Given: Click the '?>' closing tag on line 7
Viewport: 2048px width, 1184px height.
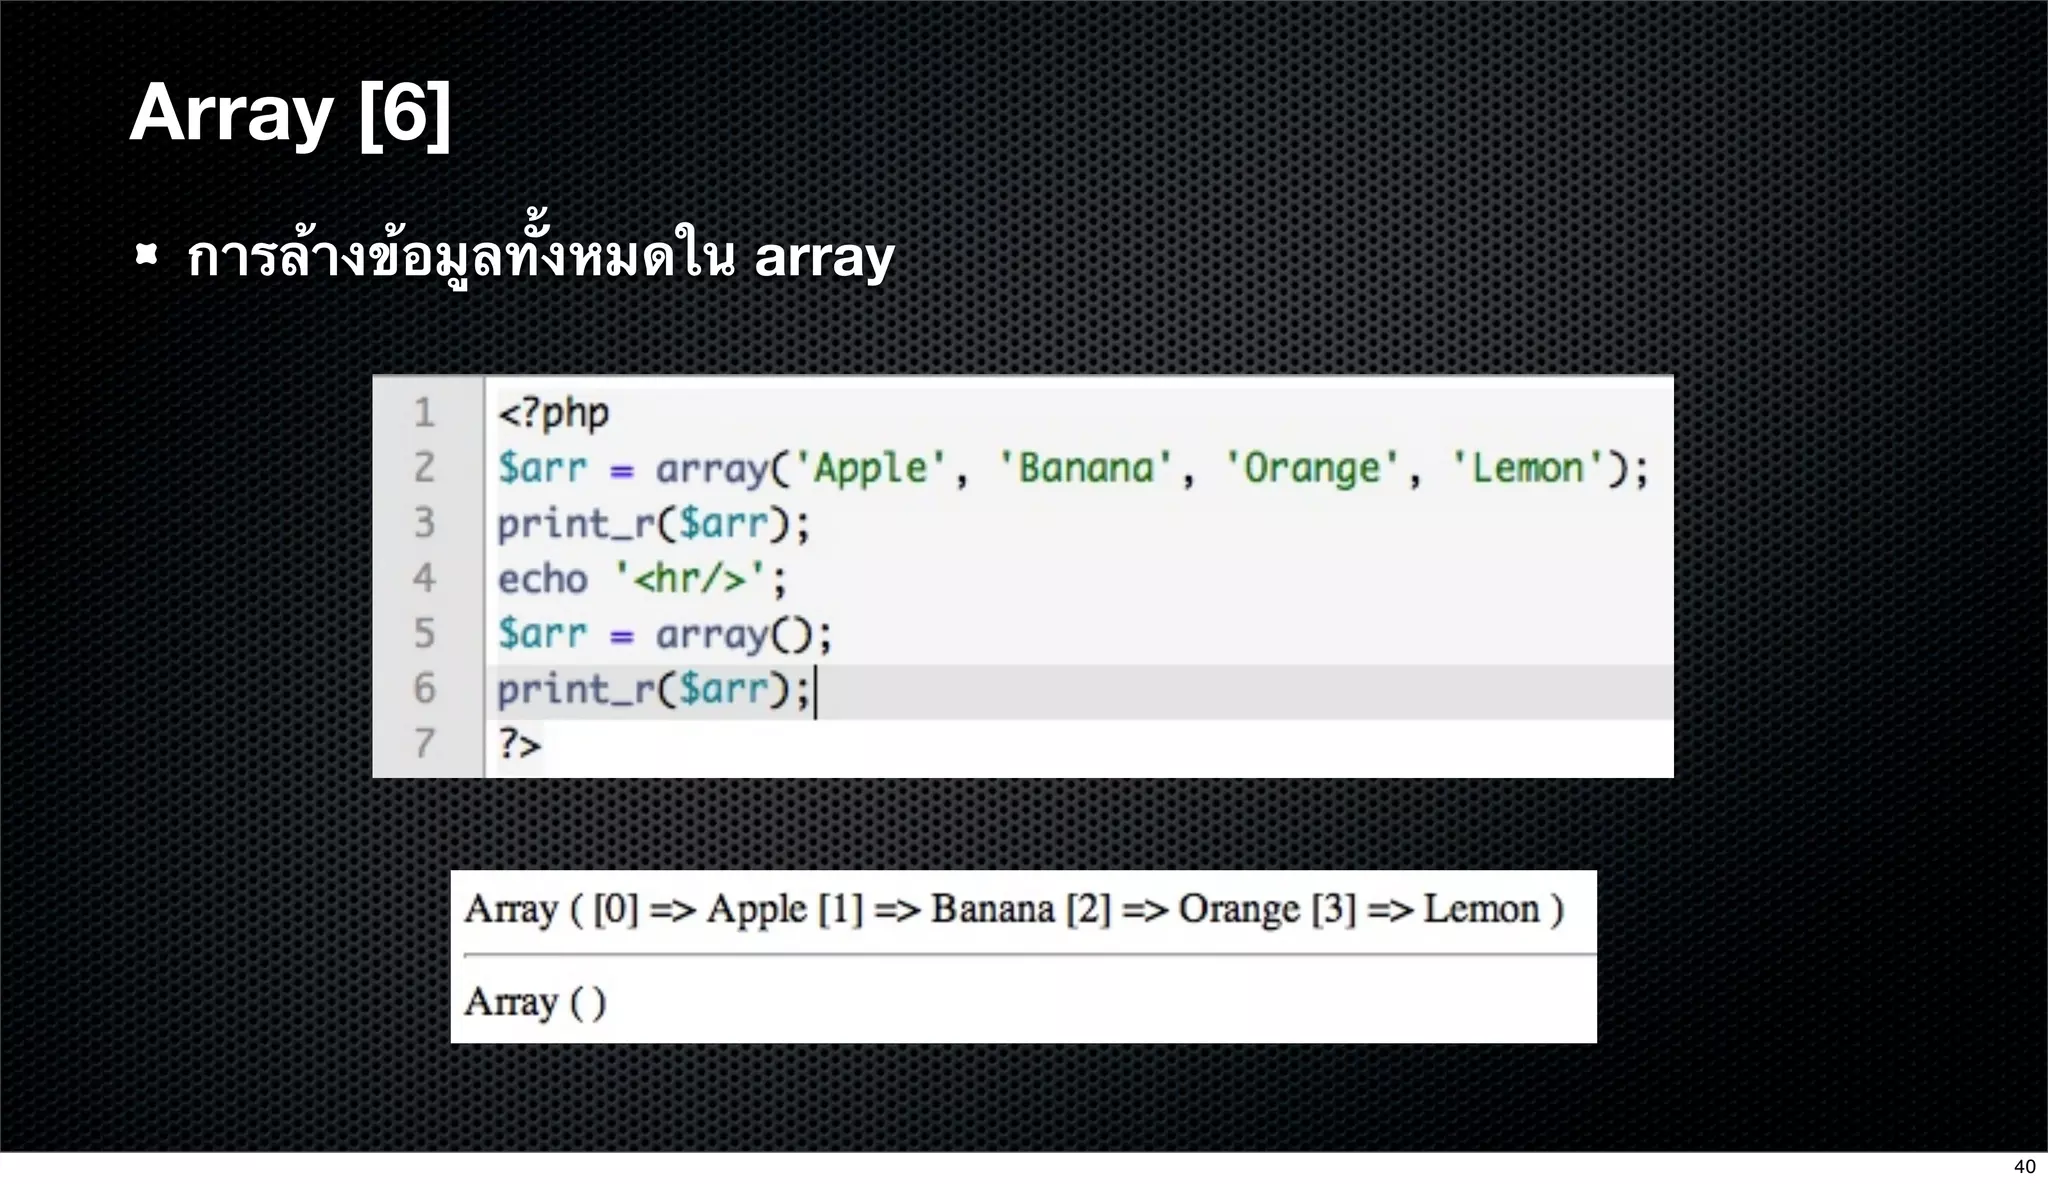Looking at the screenshot, I should (x=519, y=744).
